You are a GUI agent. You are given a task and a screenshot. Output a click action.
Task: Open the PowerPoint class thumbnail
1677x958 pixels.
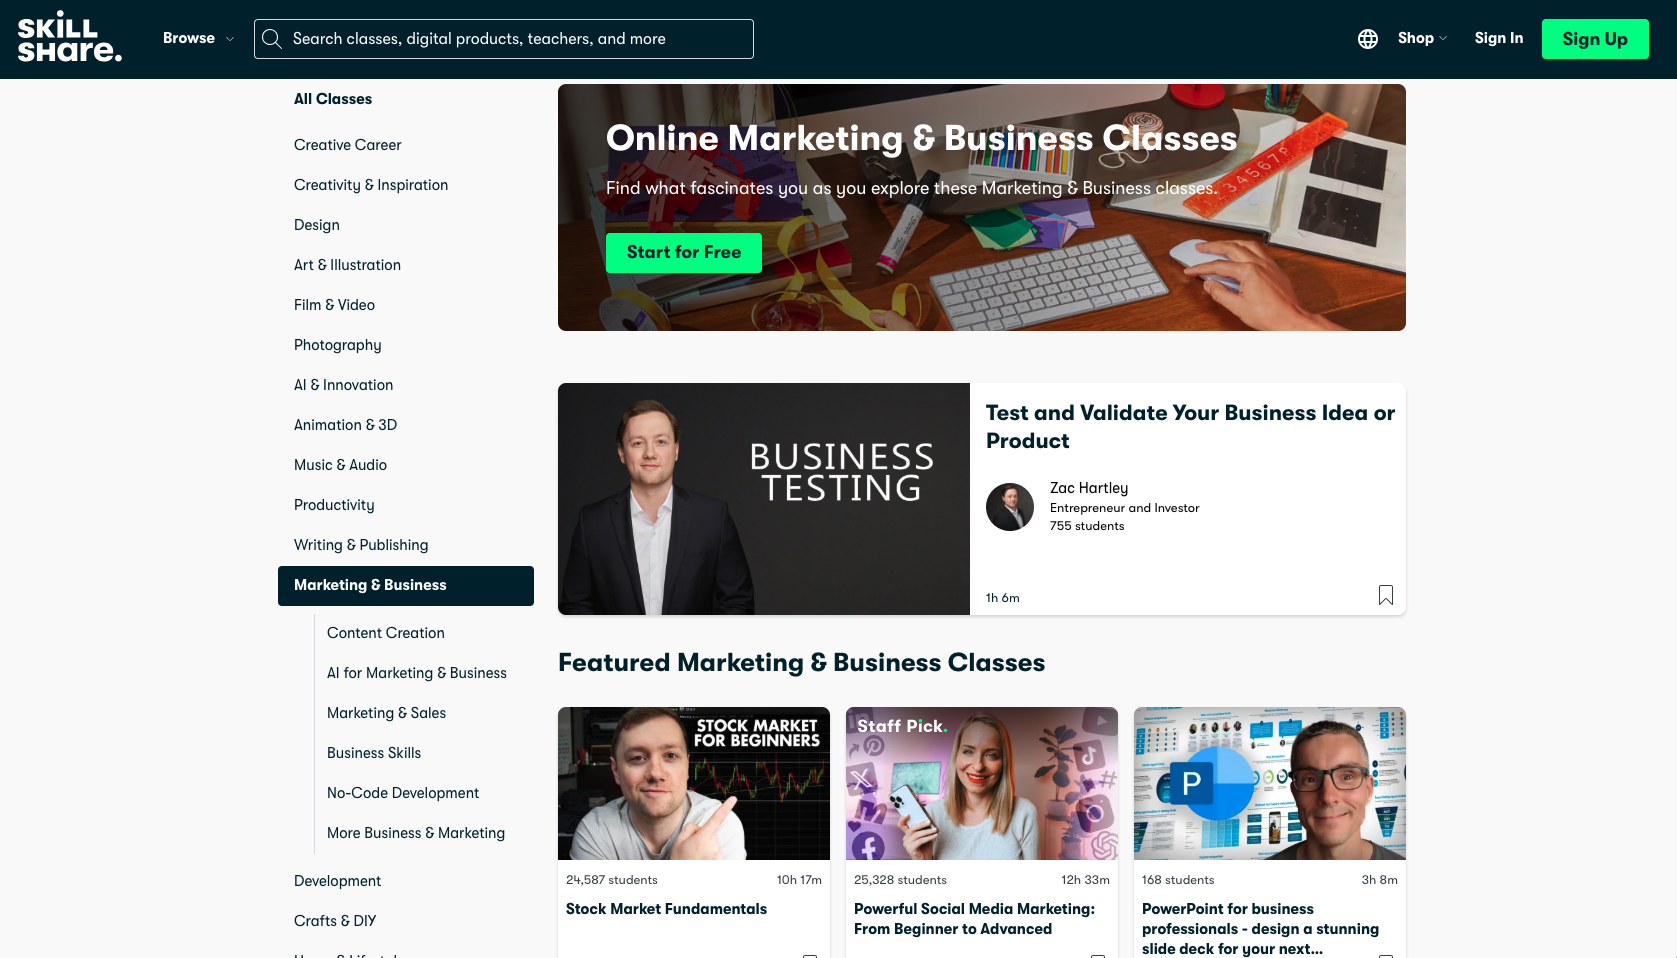[x=1270, y=783]
